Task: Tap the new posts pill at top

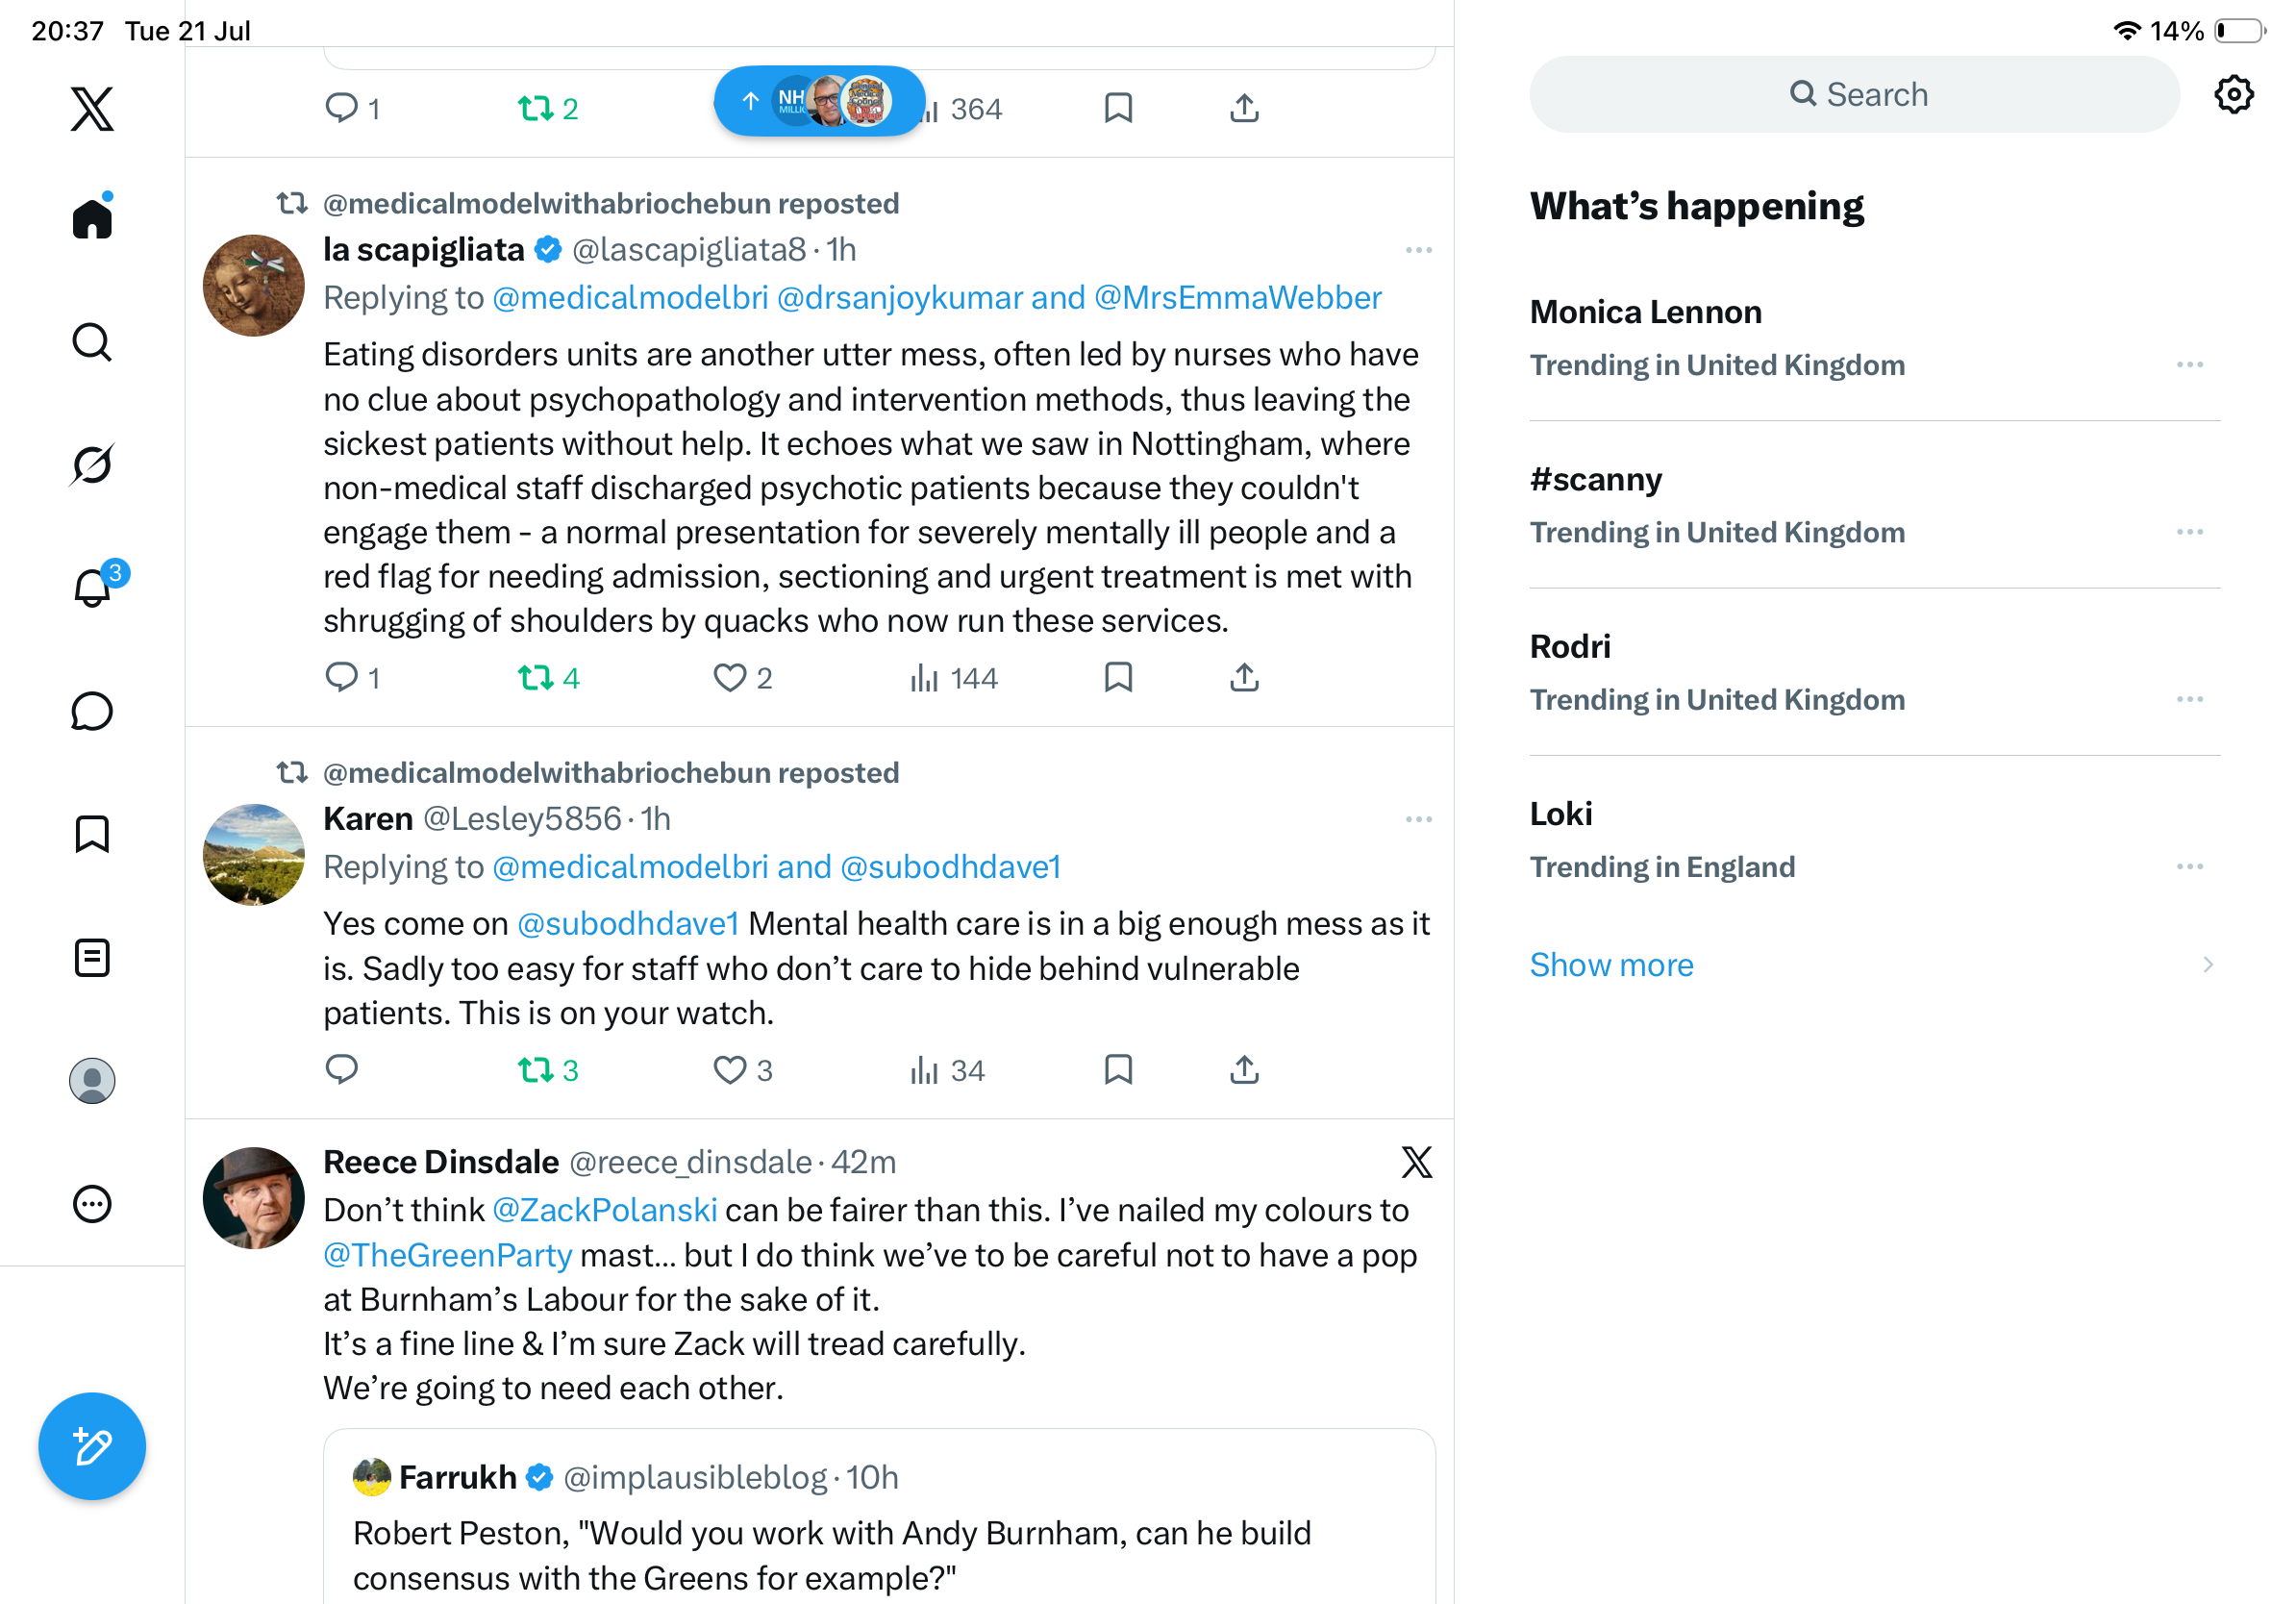Action: point(819,101)
